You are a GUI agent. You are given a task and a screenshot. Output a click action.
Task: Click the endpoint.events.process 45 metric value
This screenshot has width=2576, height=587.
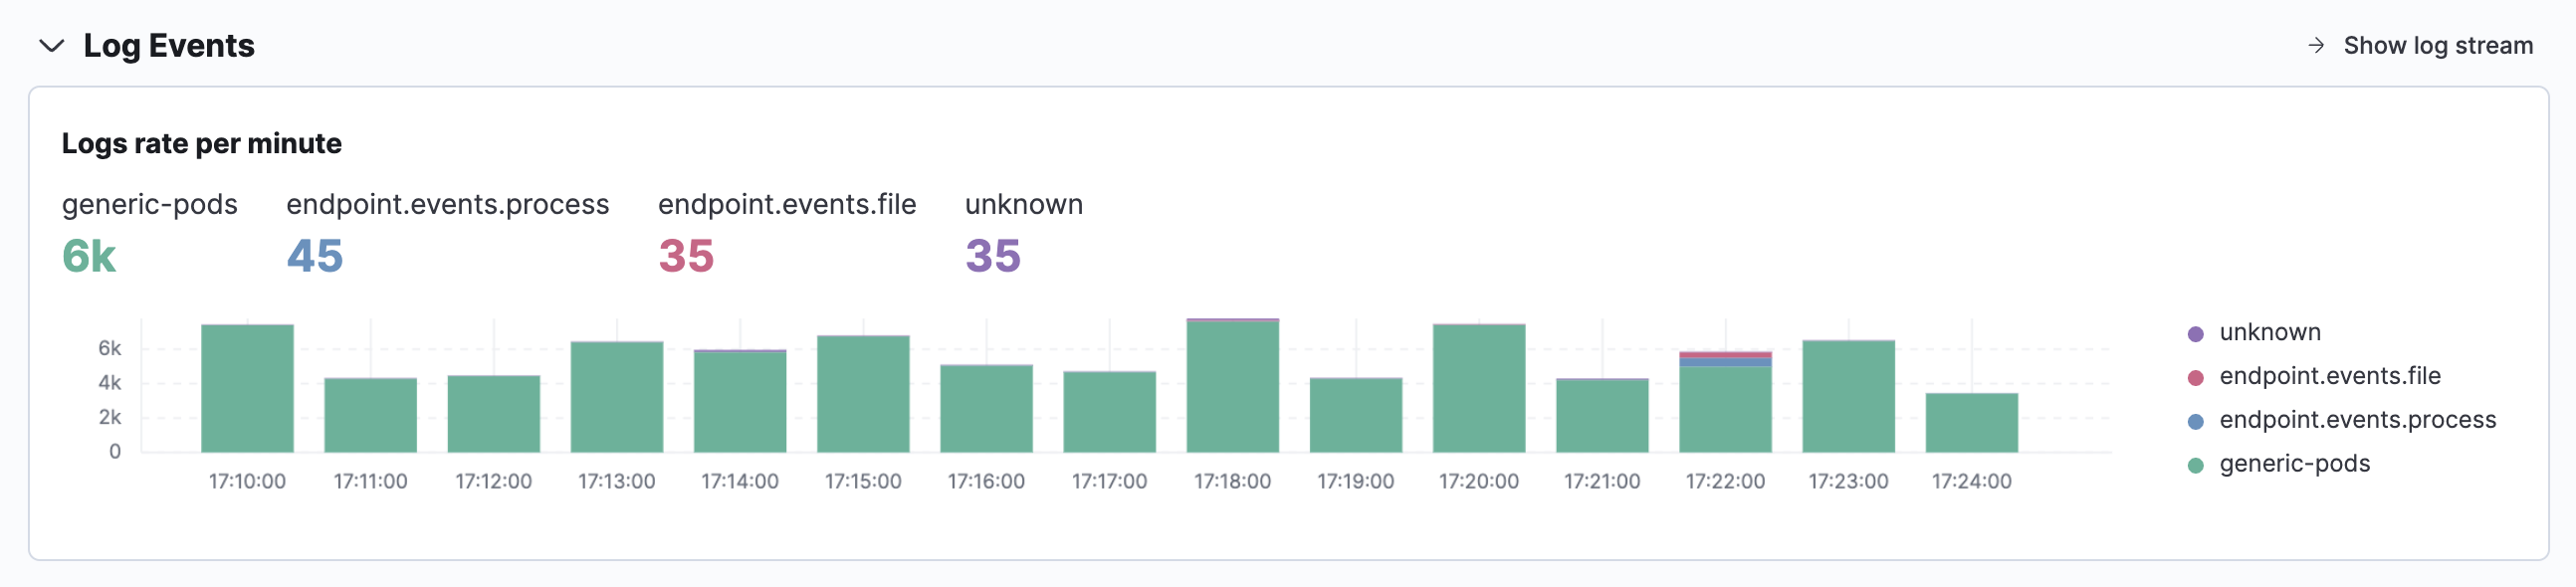(315, 257)
